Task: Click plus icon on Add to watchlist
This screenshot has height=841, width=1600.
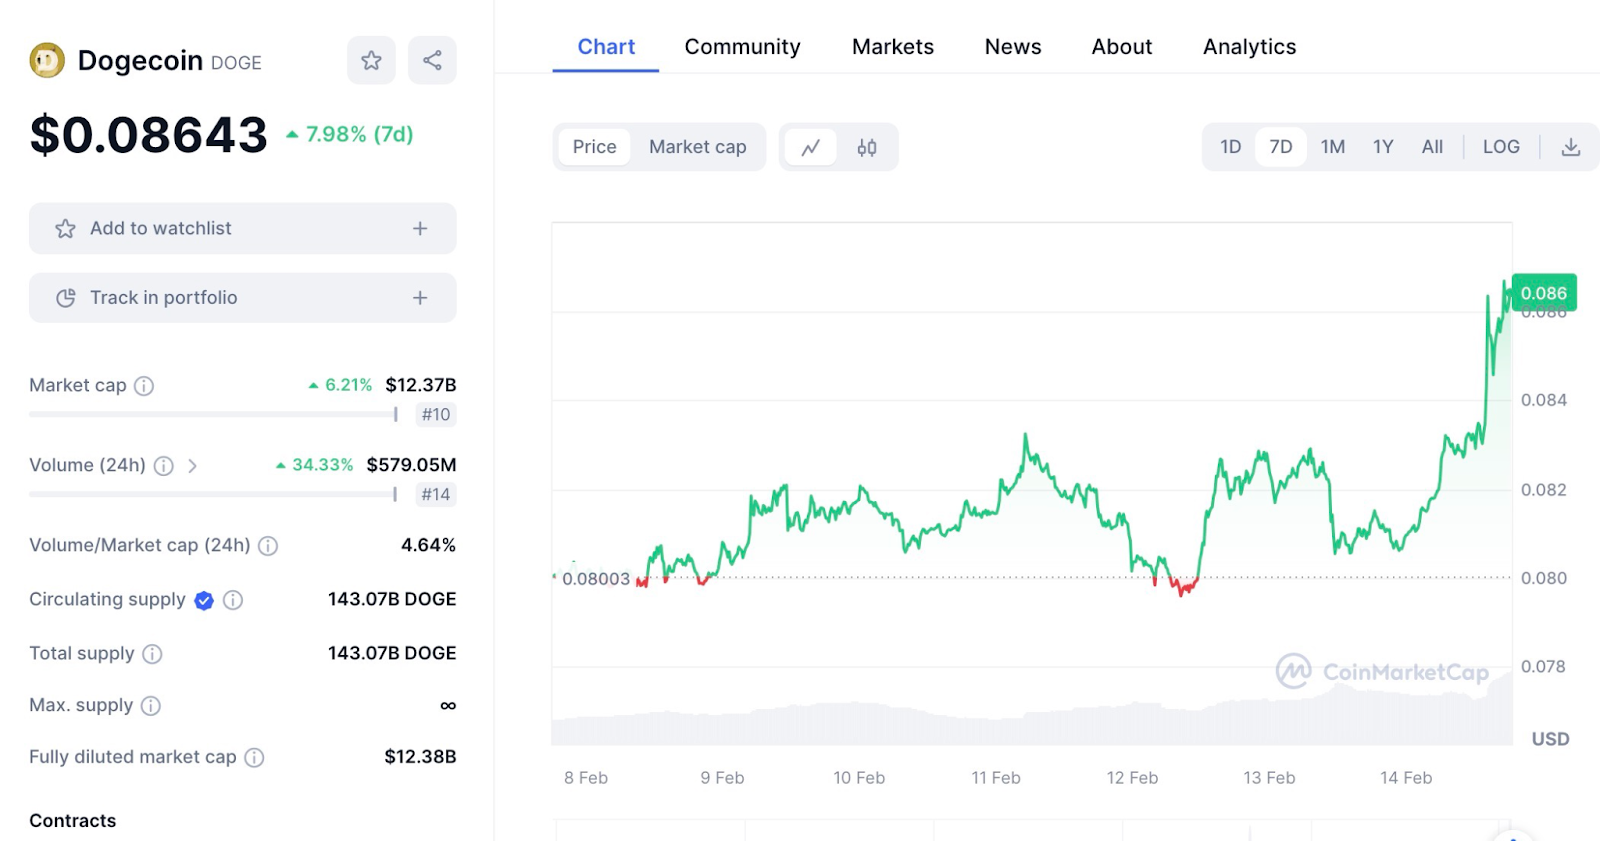Action: pyautogui.click(x=420, y=229)
